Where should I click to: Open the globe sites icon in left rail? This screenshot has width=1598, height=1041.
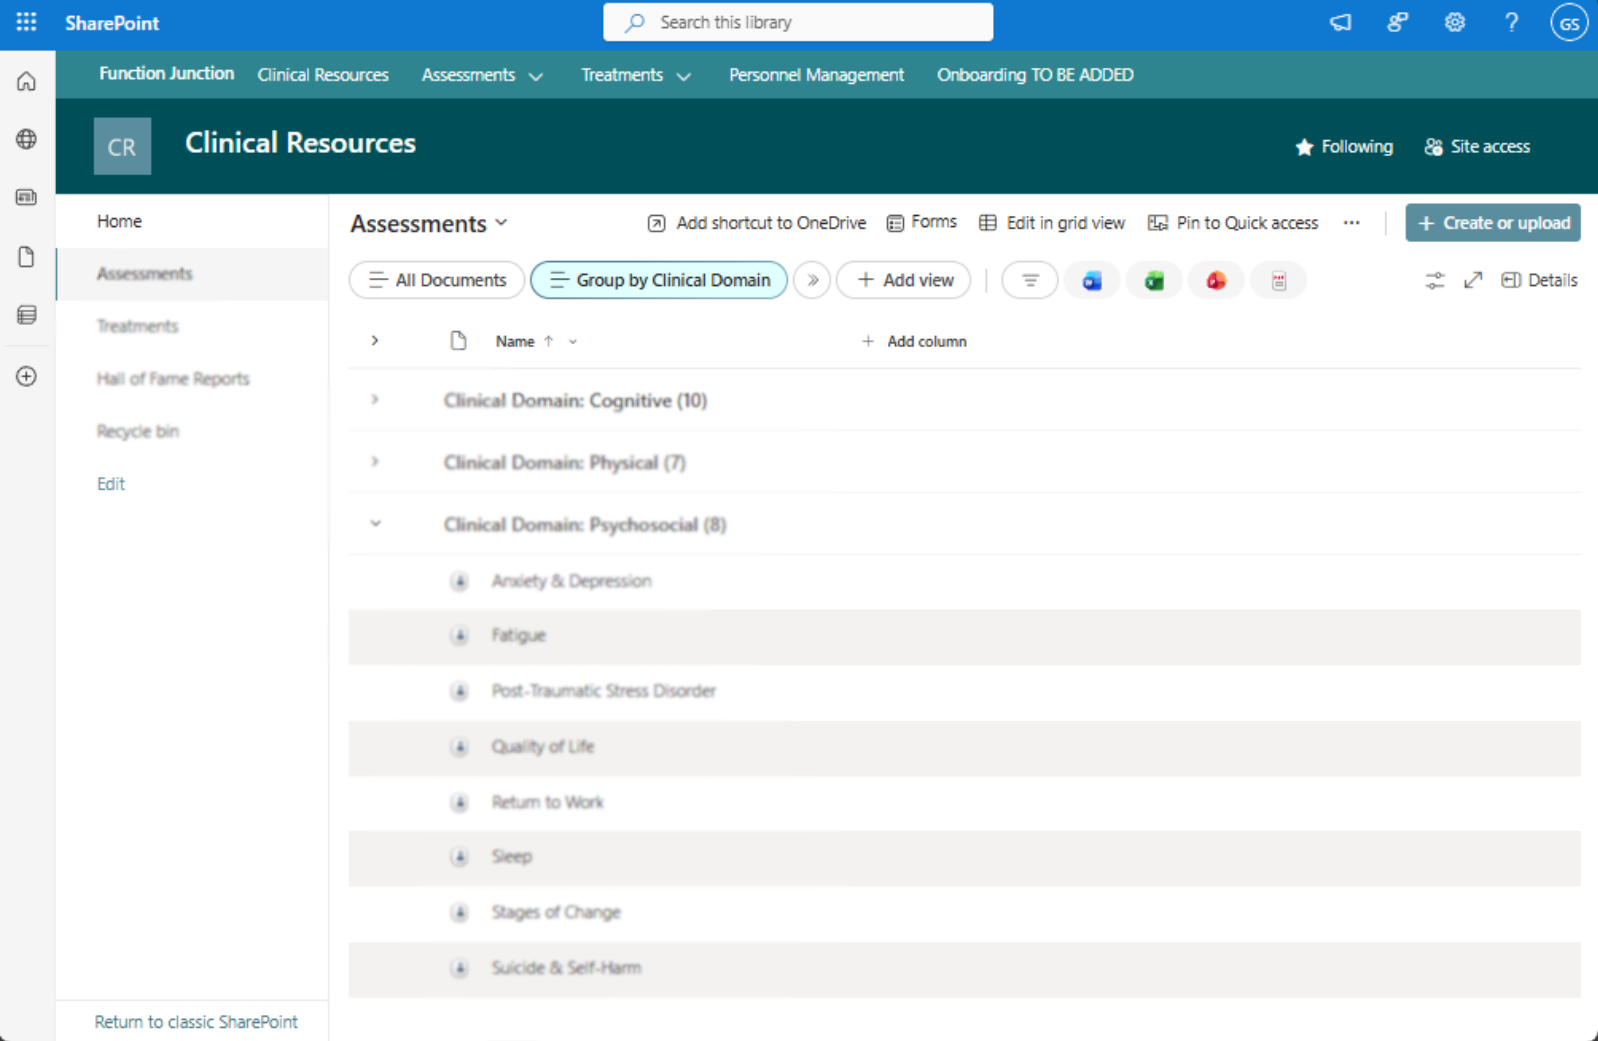coord(27,139)
